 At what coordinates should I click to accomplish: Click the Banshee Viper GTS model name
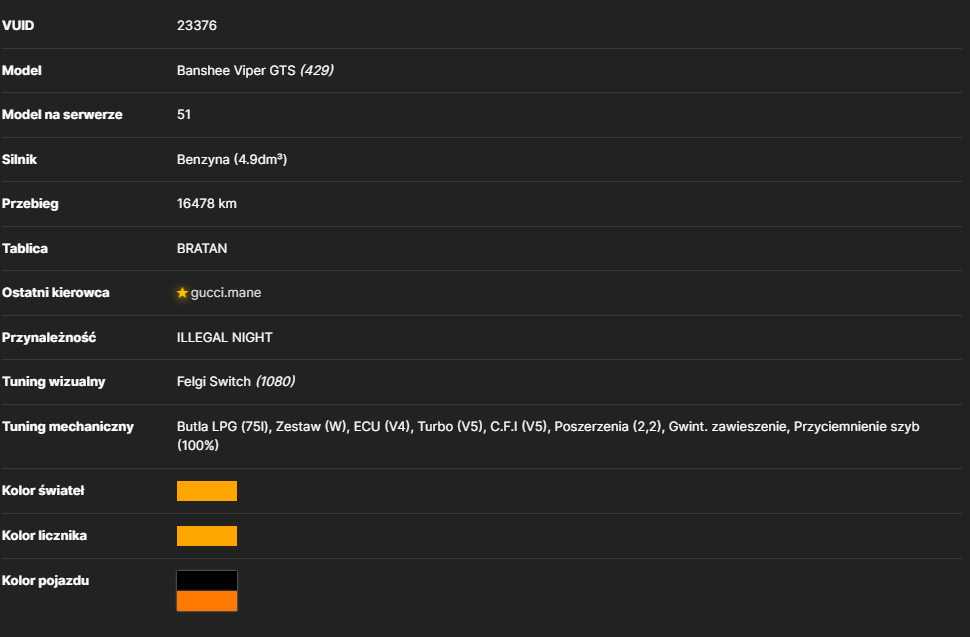click(x=236, y=71)
